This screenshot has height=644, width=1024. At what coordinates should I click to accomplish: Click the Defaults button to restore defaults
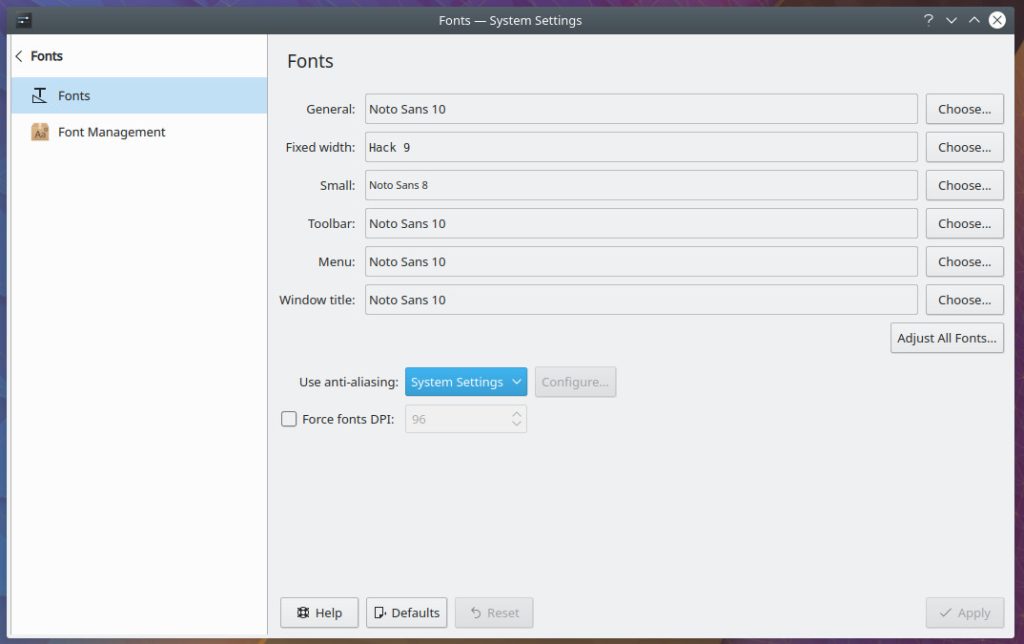coord(406,613)
